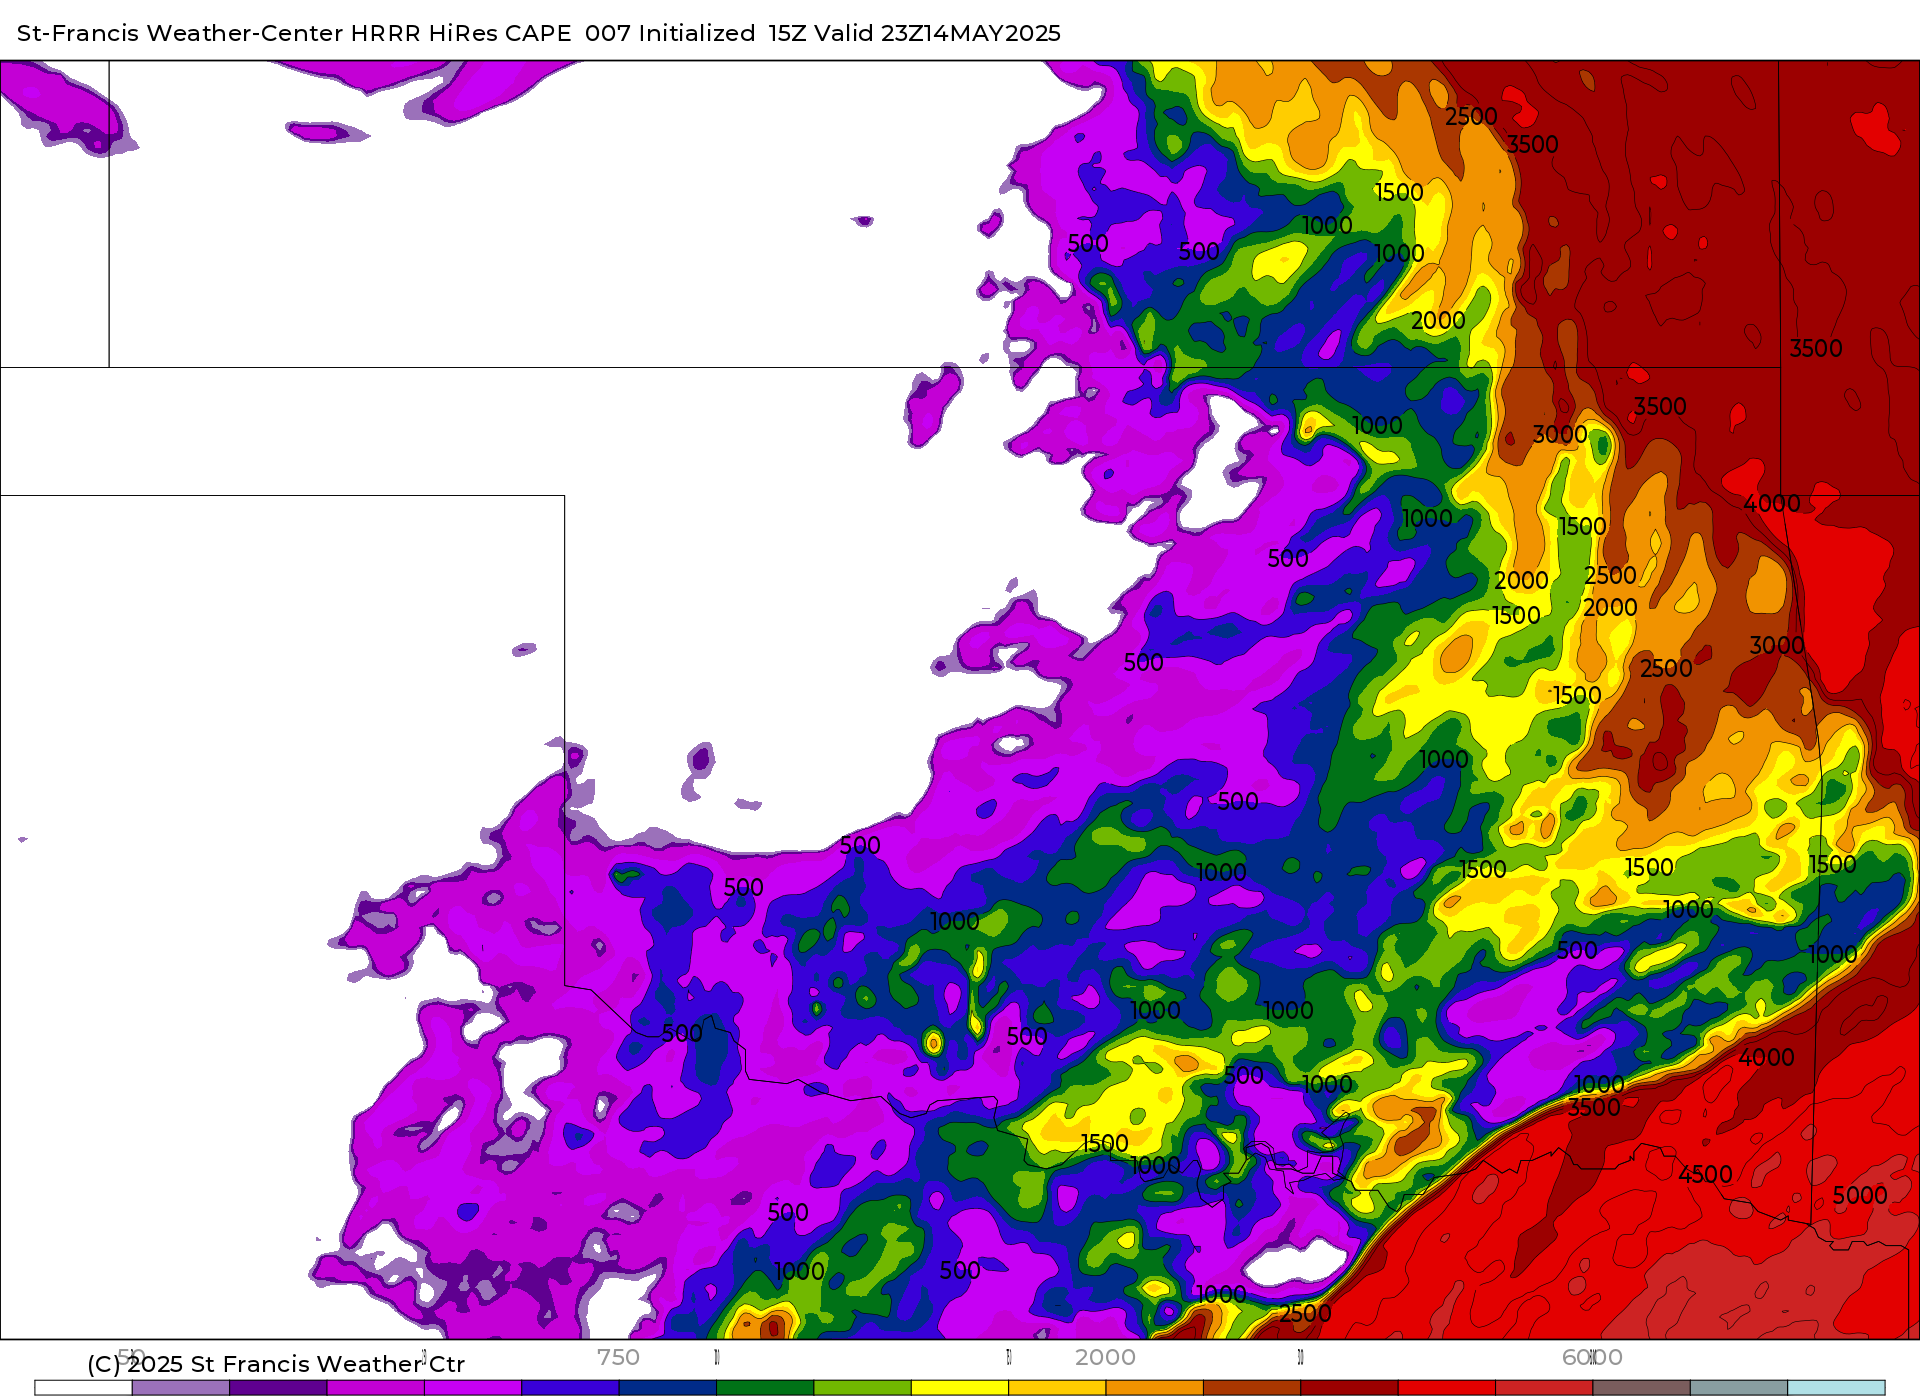This screenshot has width=1920, height=1400.
Task: Click the 750 label above the legend
Action: (618, 1357)
